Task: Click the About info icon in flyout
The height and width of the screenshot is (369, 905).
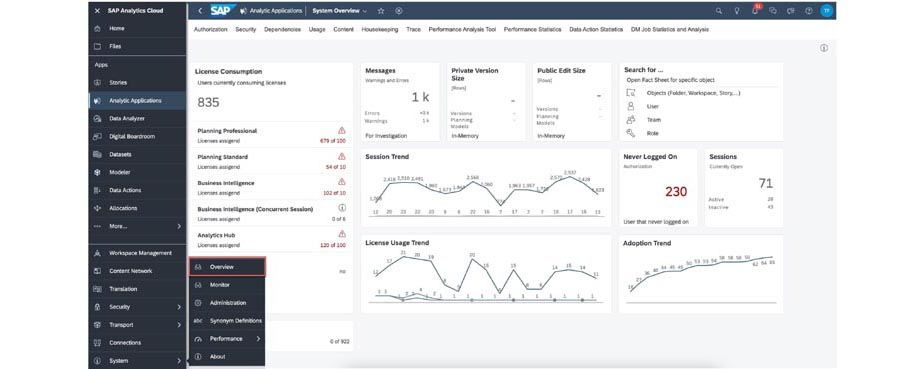Action: click(x=198, y=356)
